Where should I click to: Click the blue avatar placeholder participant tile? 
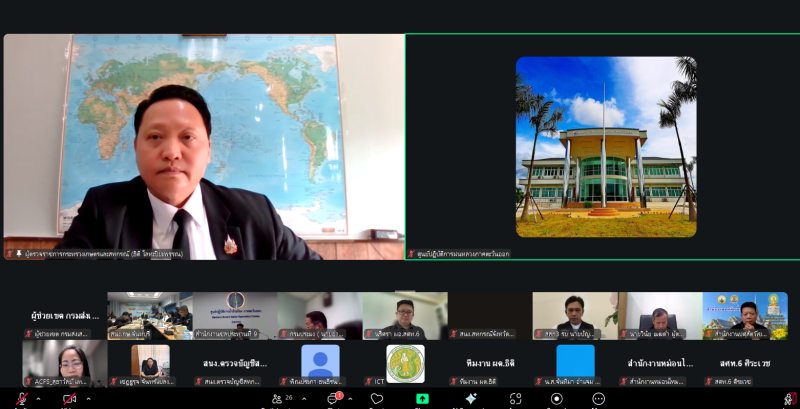click(x=320, y=361)
